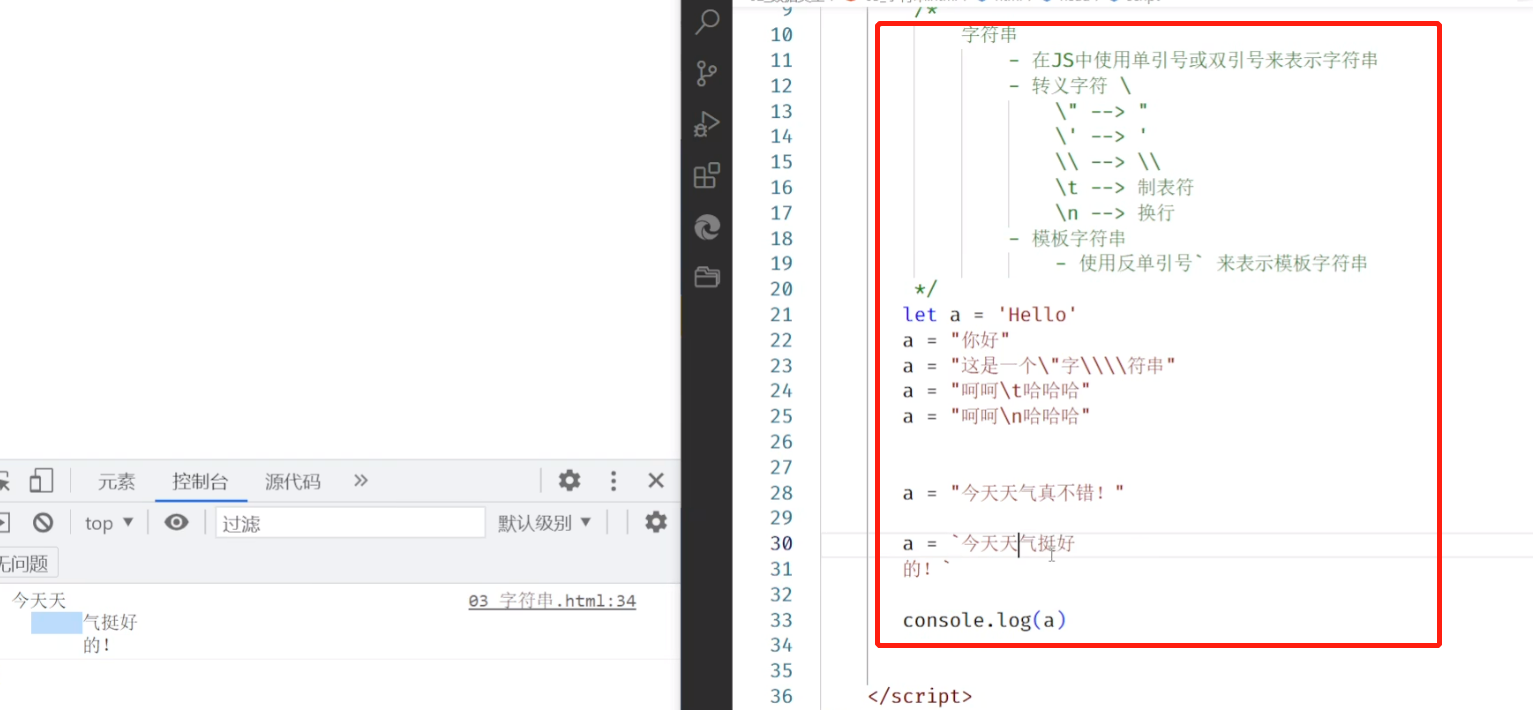The width and height of the screenshot is (1533, 710).
Task: Click the console output 今天天
Action: [x=39, y=601]
